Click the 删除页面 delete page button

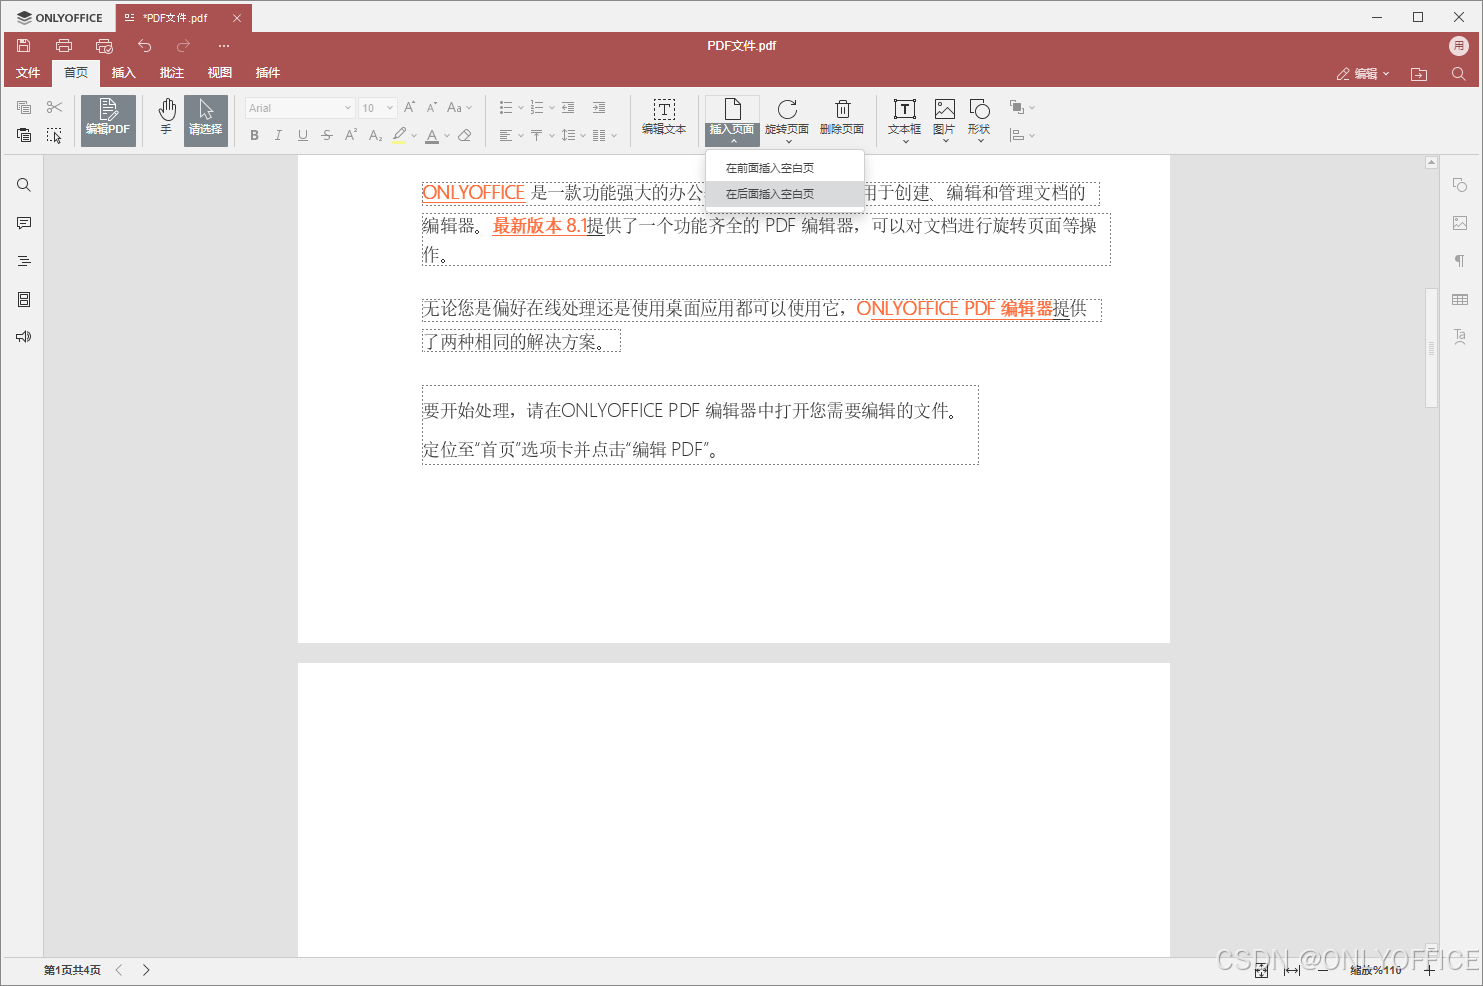pyautogui.click(x=842, y=117)
